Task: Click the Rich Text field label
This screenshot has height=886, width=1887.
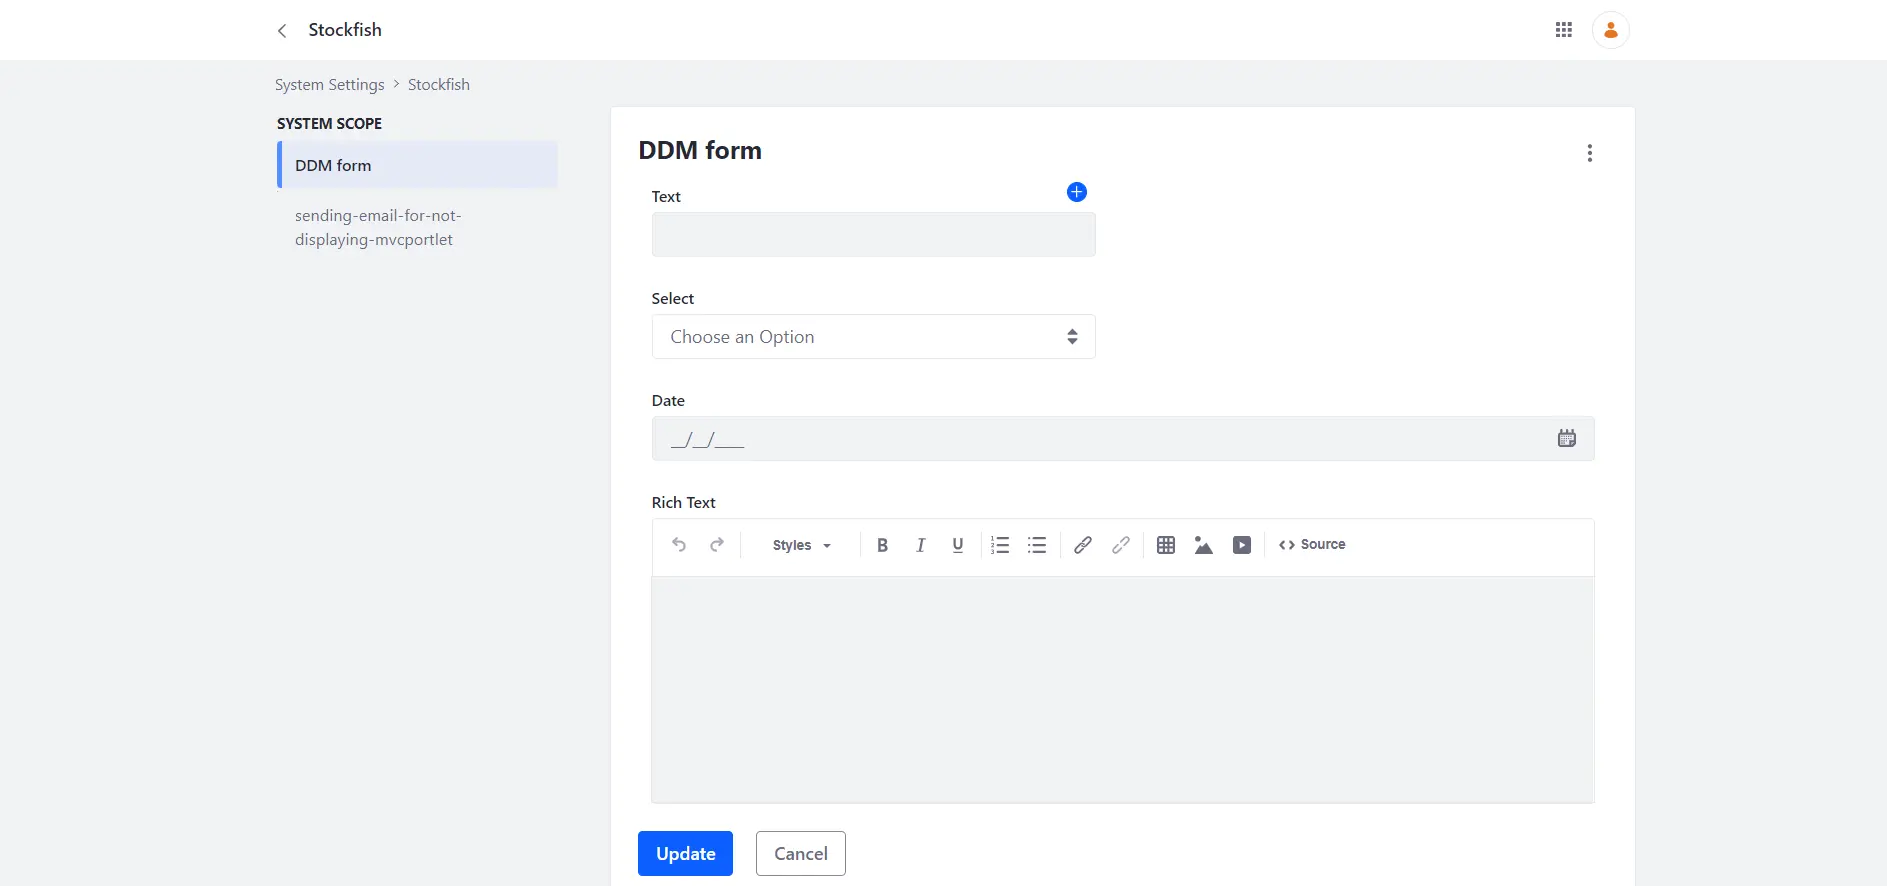Action: coord(684,503)
